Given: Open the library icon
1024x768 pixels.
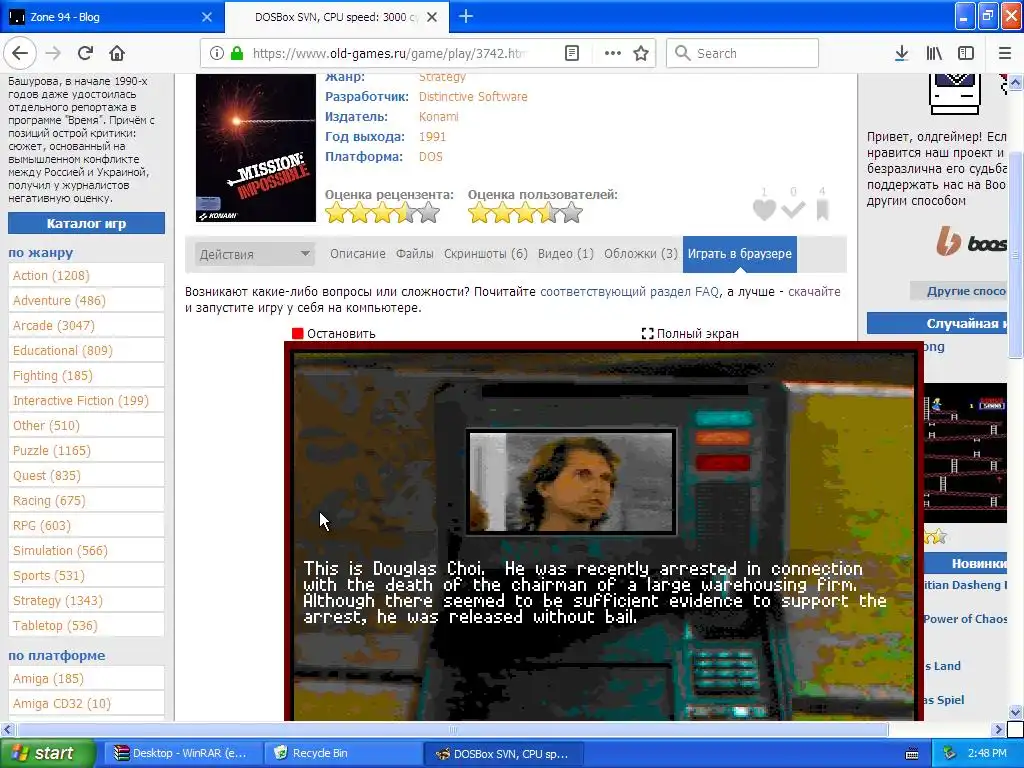Looking at the screenshot, I should pyautogui.click(x=934, y=53).
